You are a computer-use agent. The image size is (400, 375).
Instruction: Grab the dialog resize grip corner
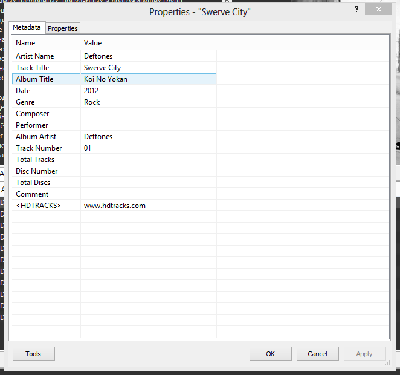coord(387,363)
